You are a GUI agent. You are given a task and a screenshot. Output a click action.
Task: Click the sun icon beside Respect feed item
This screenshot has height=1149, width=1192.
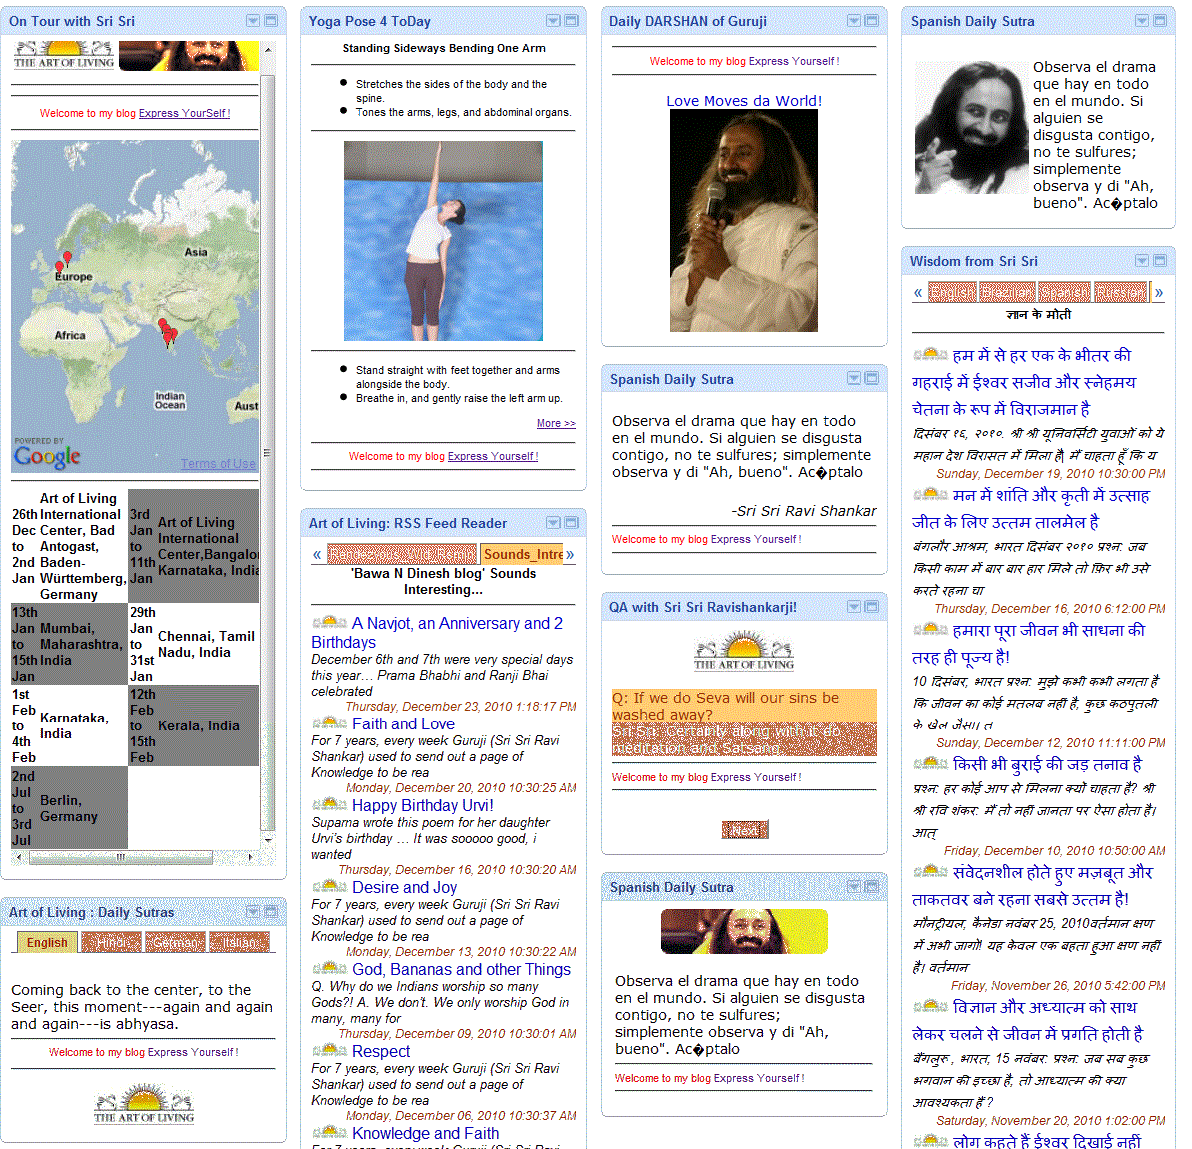(330, 1050)
